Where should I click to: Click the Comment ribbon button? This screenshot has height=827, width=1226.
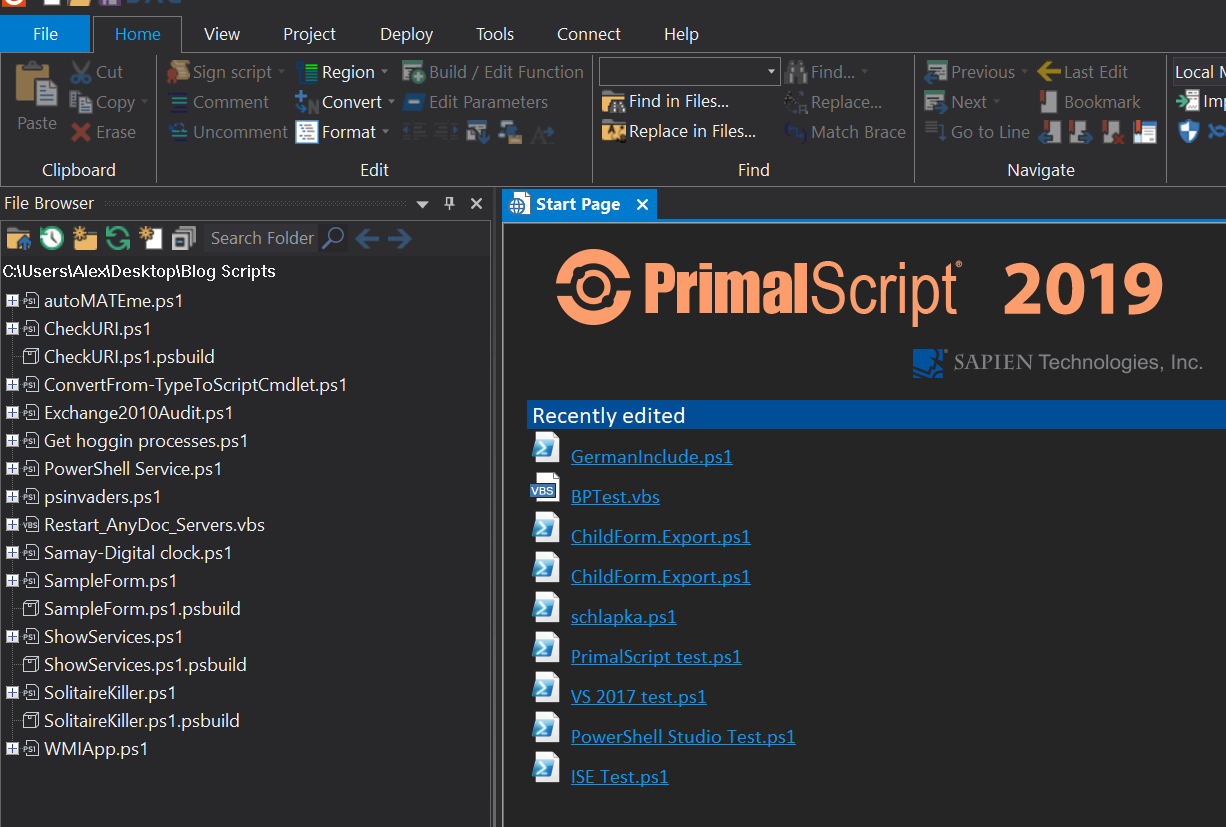click(x=219, y=102)
